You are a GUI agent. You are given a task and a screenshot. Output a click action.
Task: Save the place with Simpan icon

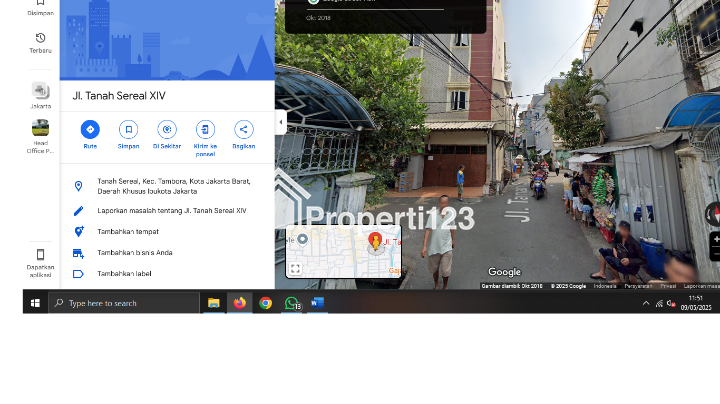[128, 130]
